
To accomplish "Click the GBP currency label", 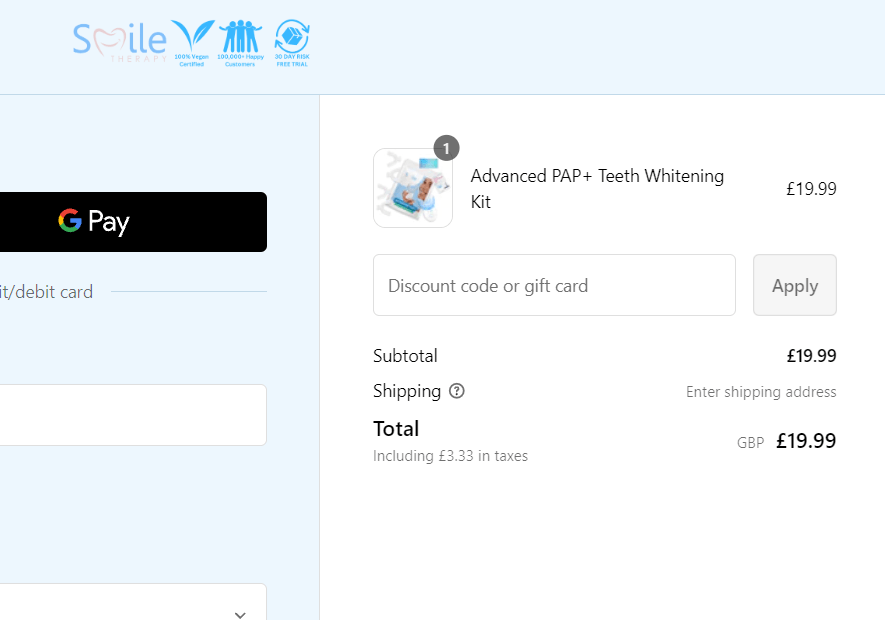I will [x=750, y=443].
